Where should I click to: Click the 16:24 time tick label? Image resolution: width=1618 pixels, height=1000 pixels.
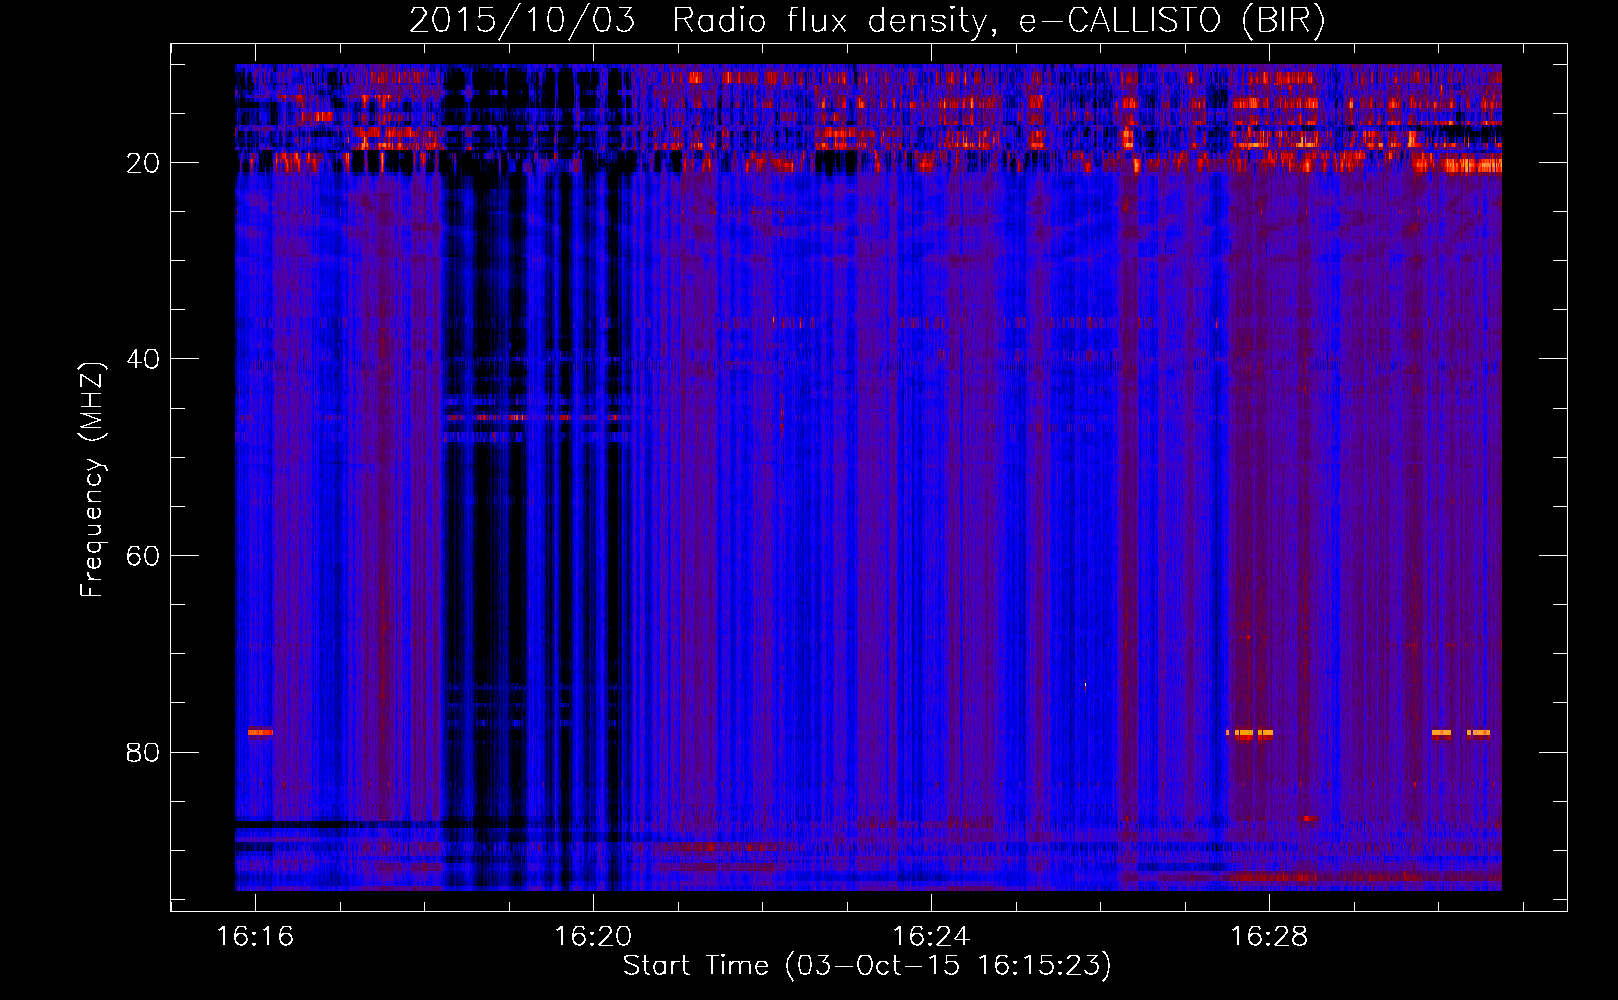point(931,937)
